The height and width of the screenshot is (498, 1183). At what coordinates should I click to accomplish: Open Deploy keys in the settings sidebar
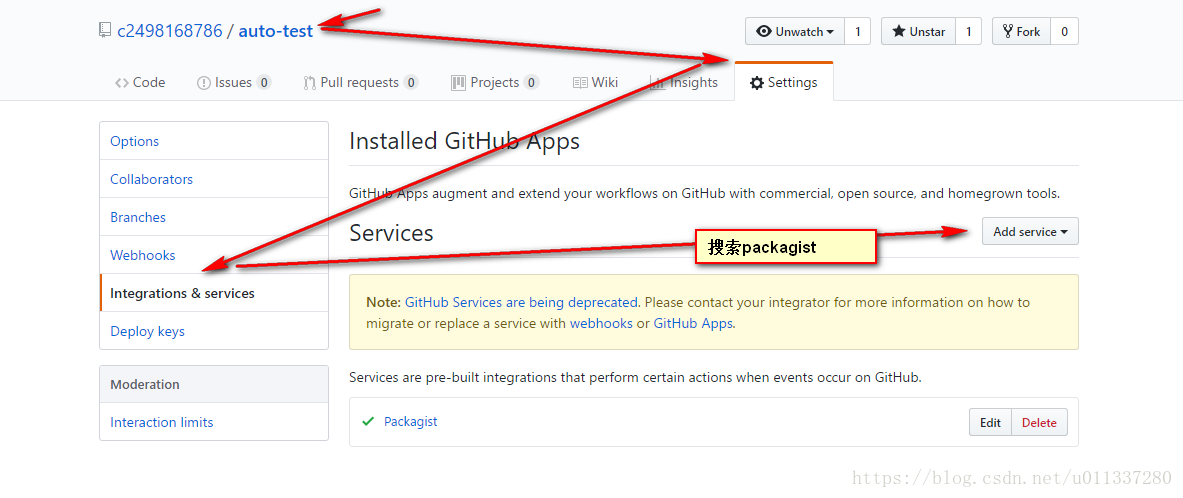(x=214, y=331)
